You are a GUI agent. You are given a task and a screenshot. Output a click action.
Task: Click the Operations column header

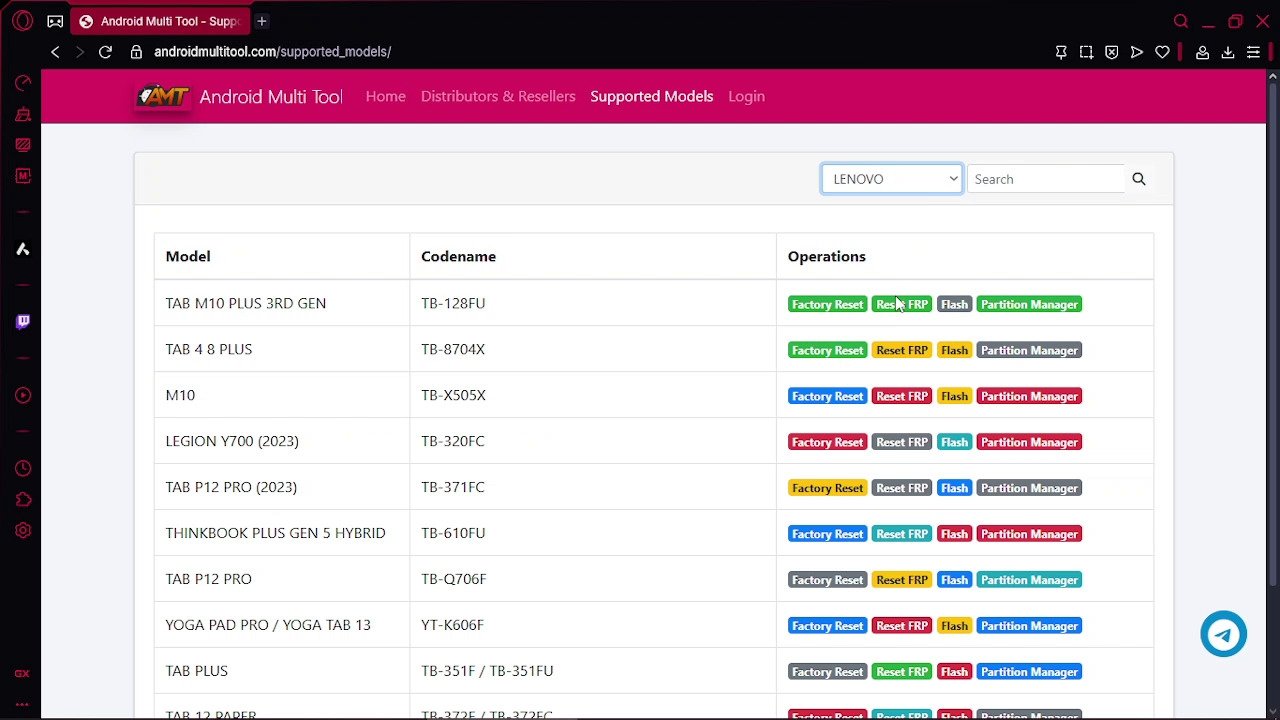coord(827,256)
